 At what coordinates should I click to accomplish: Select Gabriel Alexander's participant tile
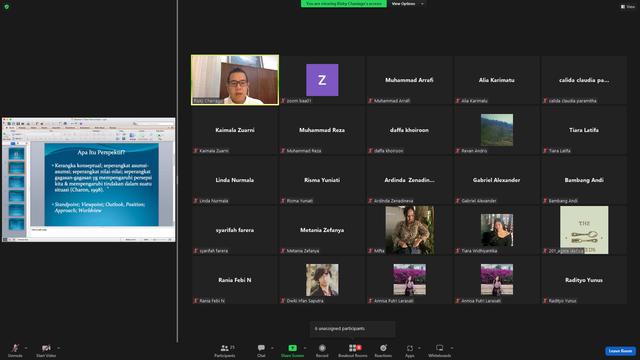(497, 180)
